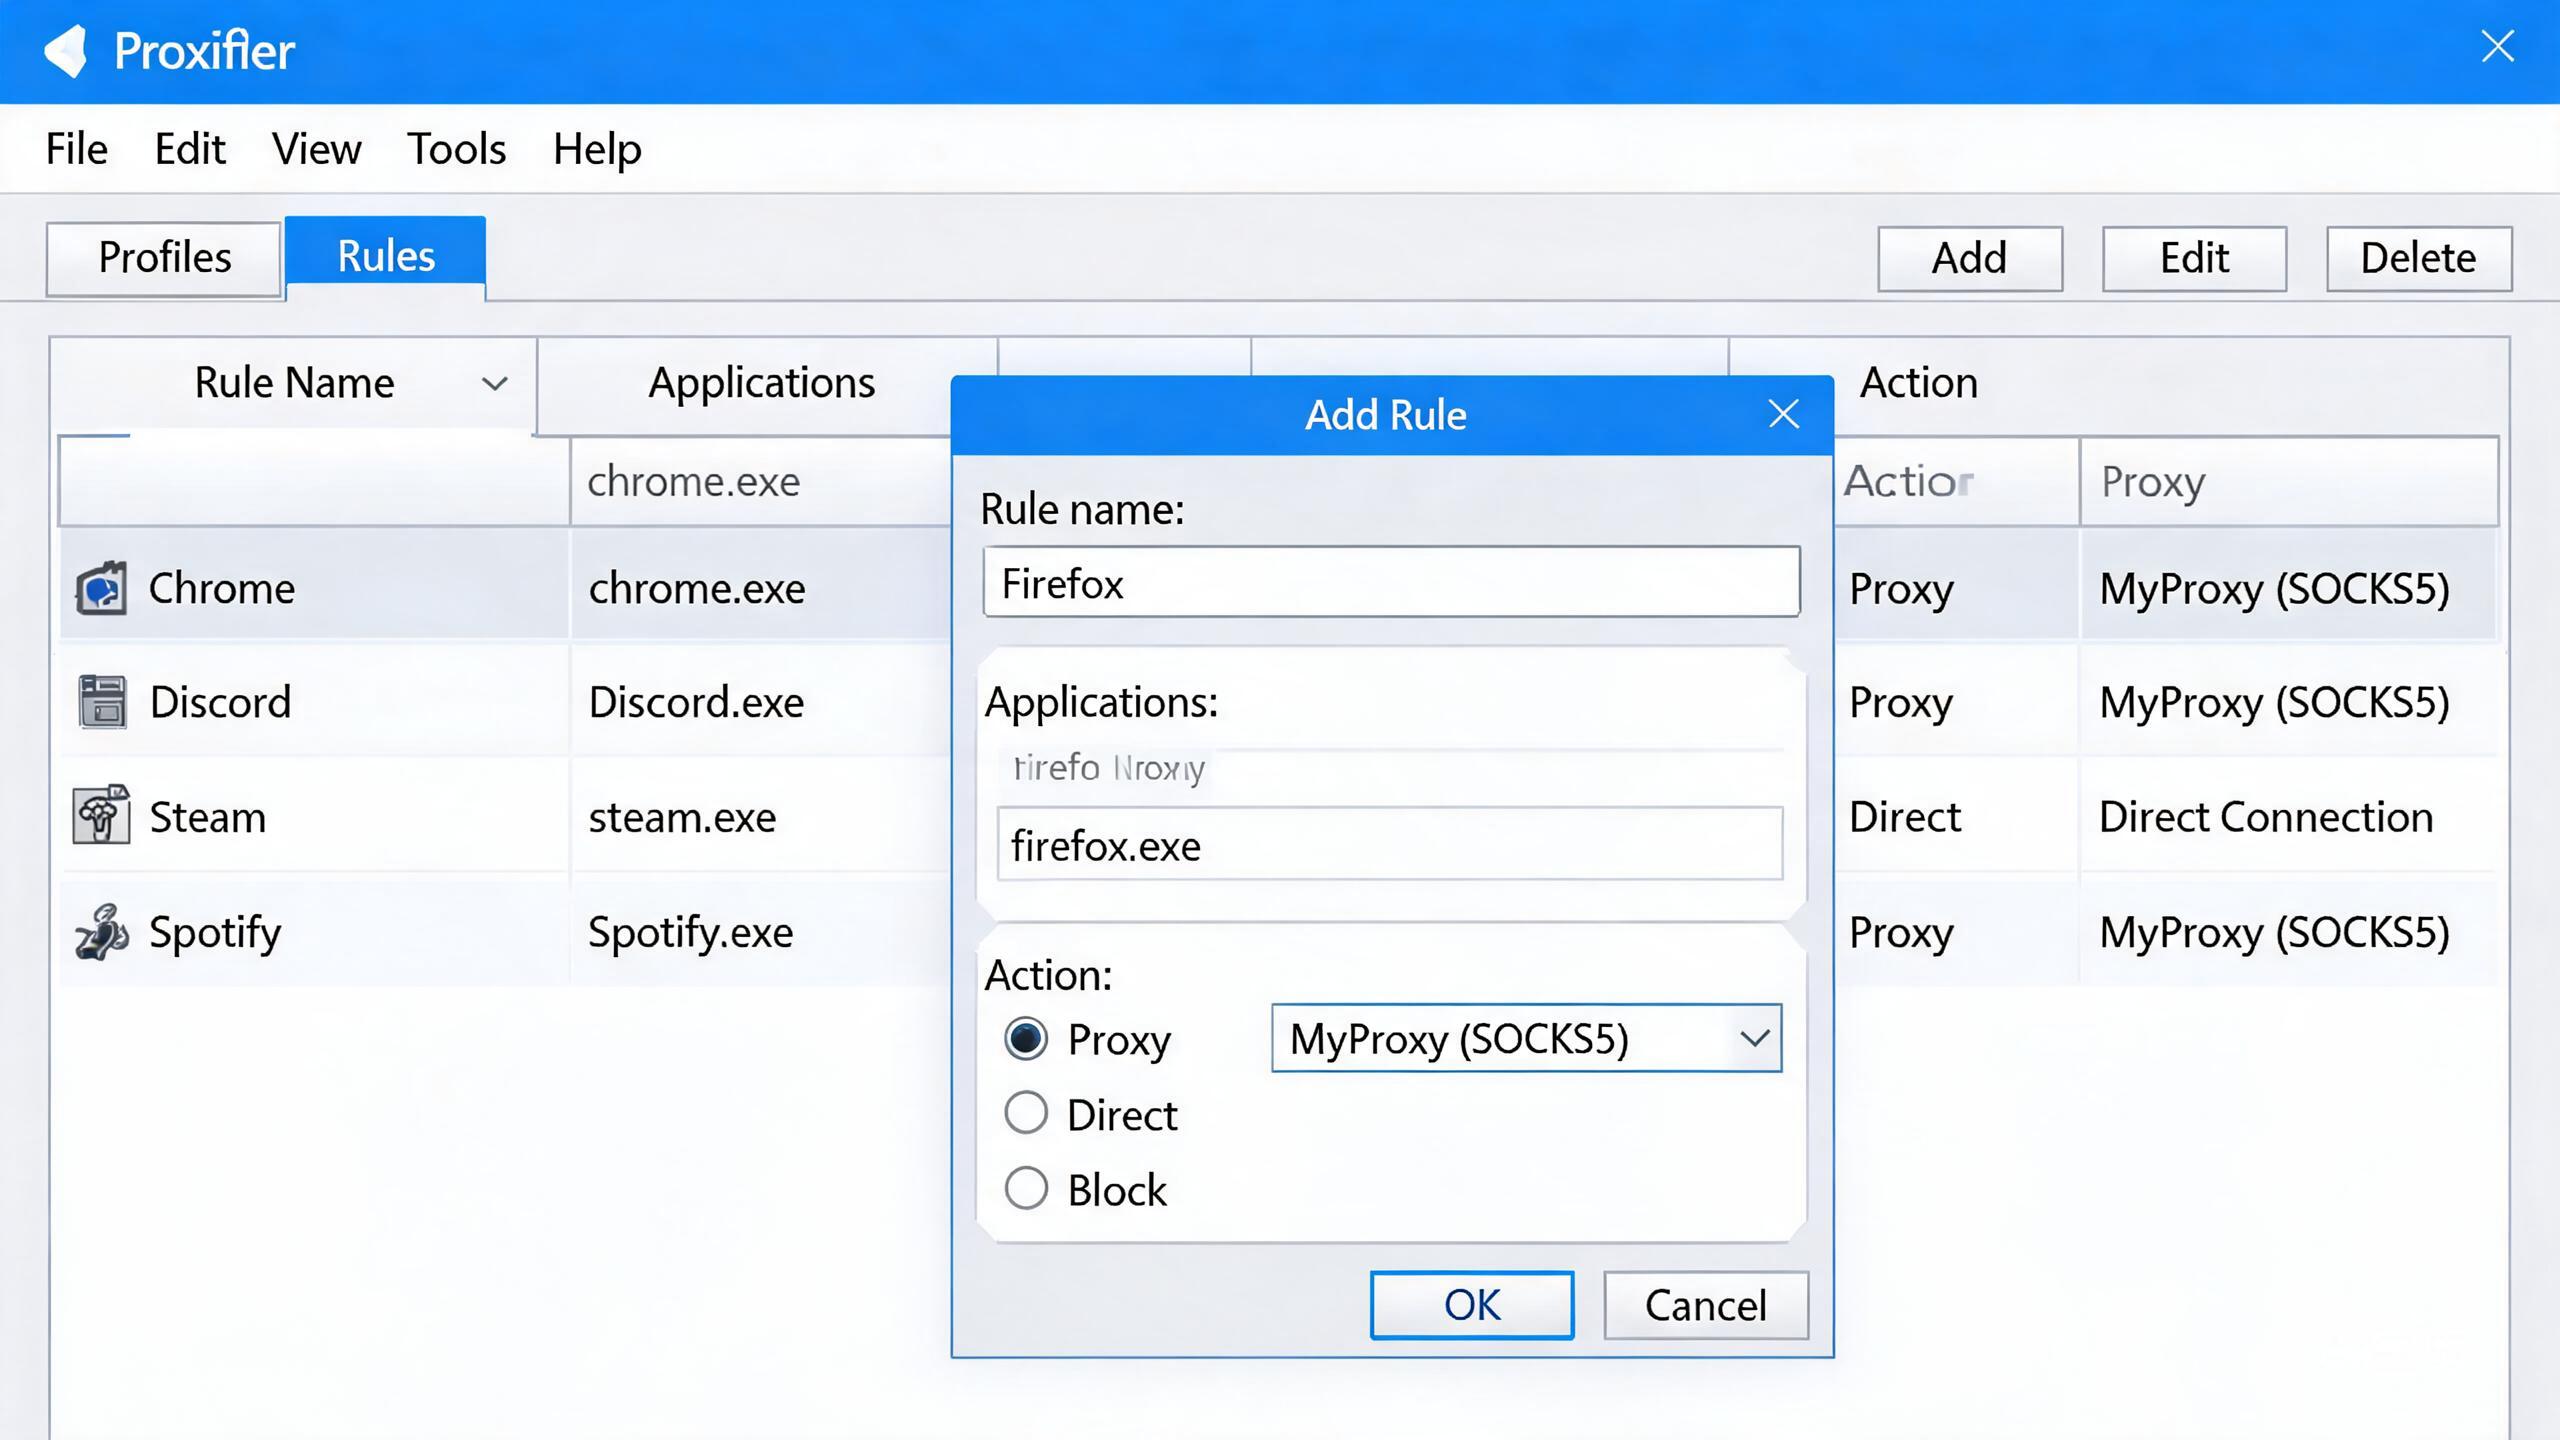Image resolution: width=2560 pixels, height=1440 pixels.
Task: Click the Proxy action cell in Discord row
Action: [1901, 704]
